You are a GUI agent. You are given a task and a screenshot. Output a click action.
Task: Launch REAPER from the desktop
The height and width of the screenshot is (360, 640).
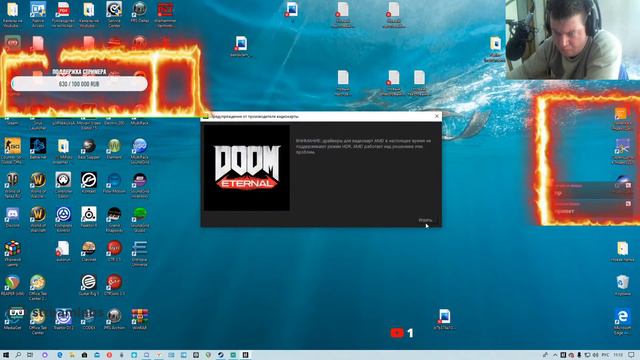tap(12, 285)
